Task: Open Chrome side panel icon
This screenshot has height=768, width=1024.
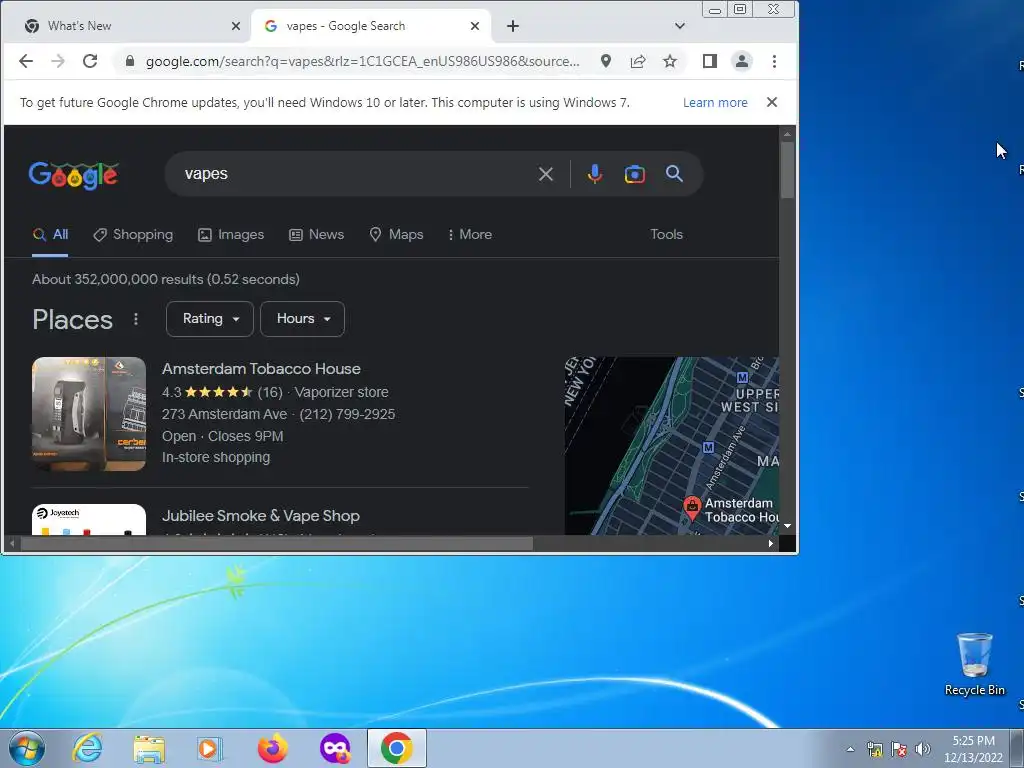Action: 710,61
